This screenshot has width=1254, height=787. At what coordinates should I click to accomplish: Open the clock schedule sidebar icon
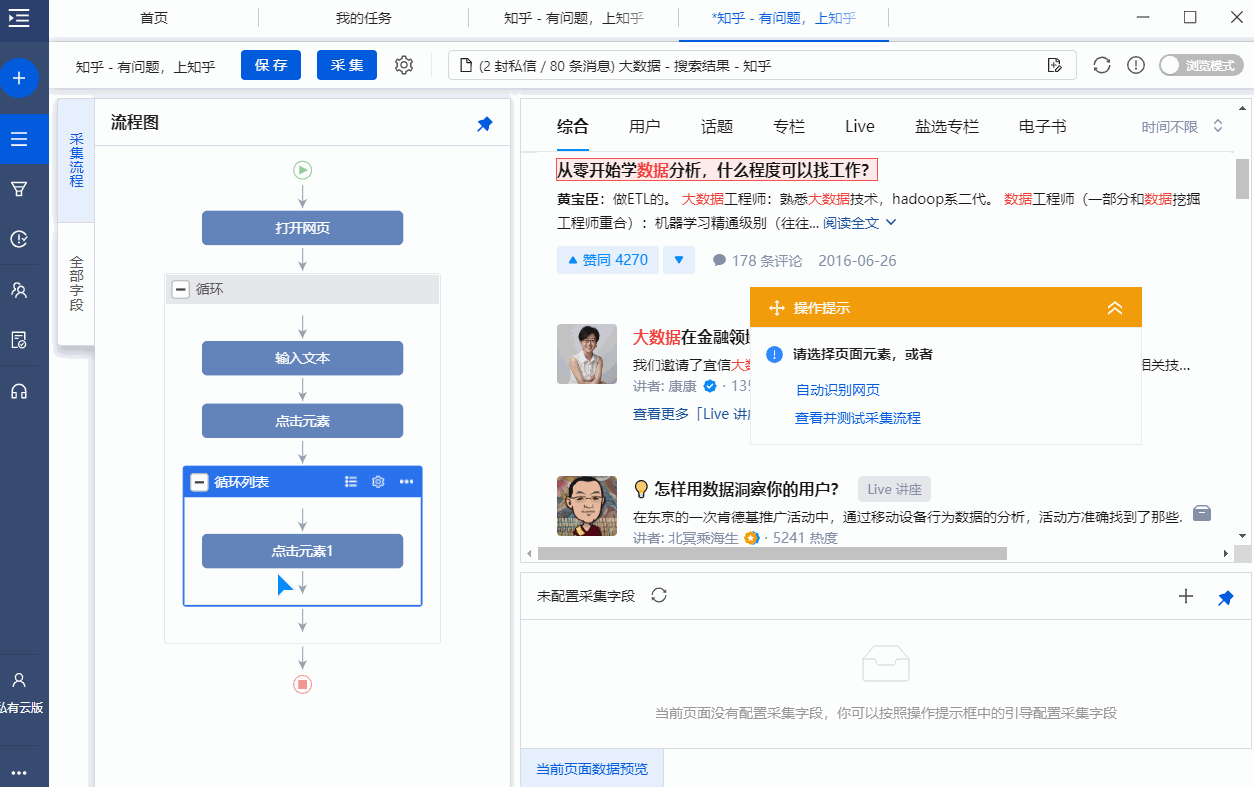coord(19,239)
